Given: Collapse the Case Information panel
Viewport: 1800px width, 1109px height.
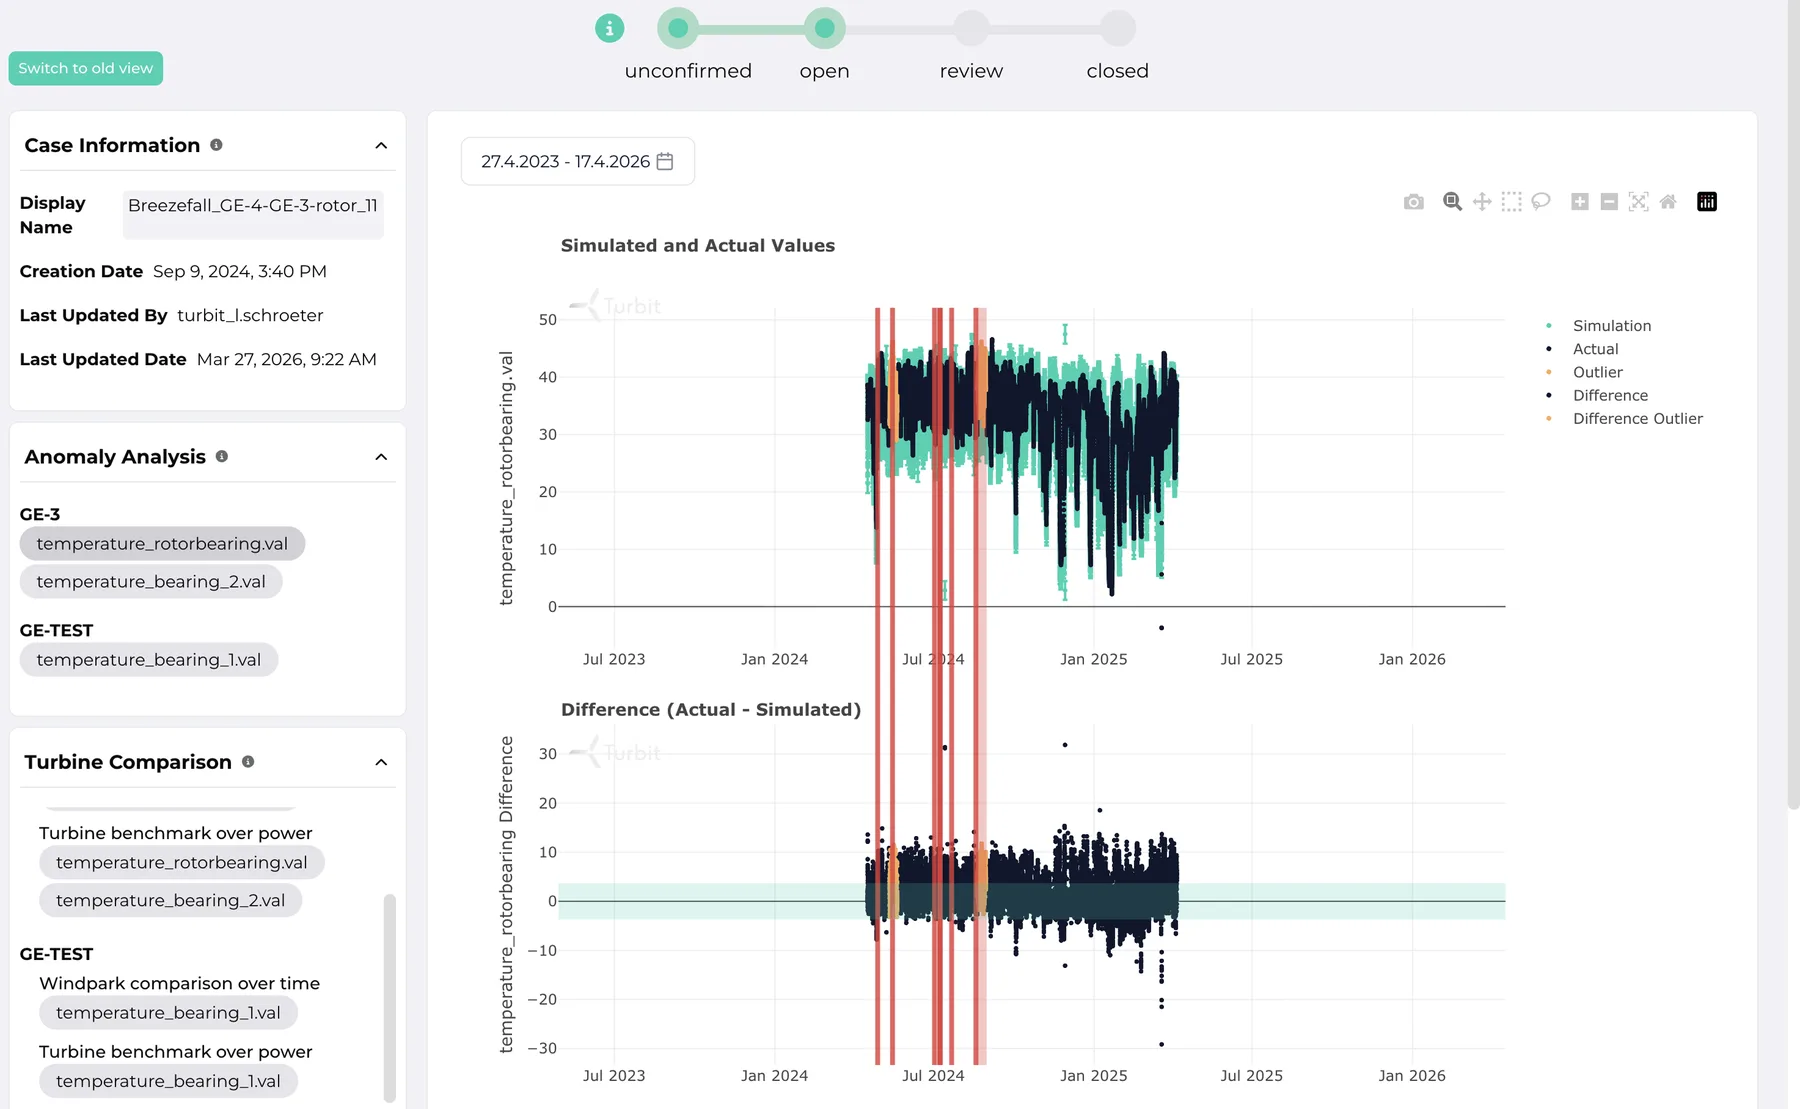Looking at the screenshot, I should coord(381,146).
